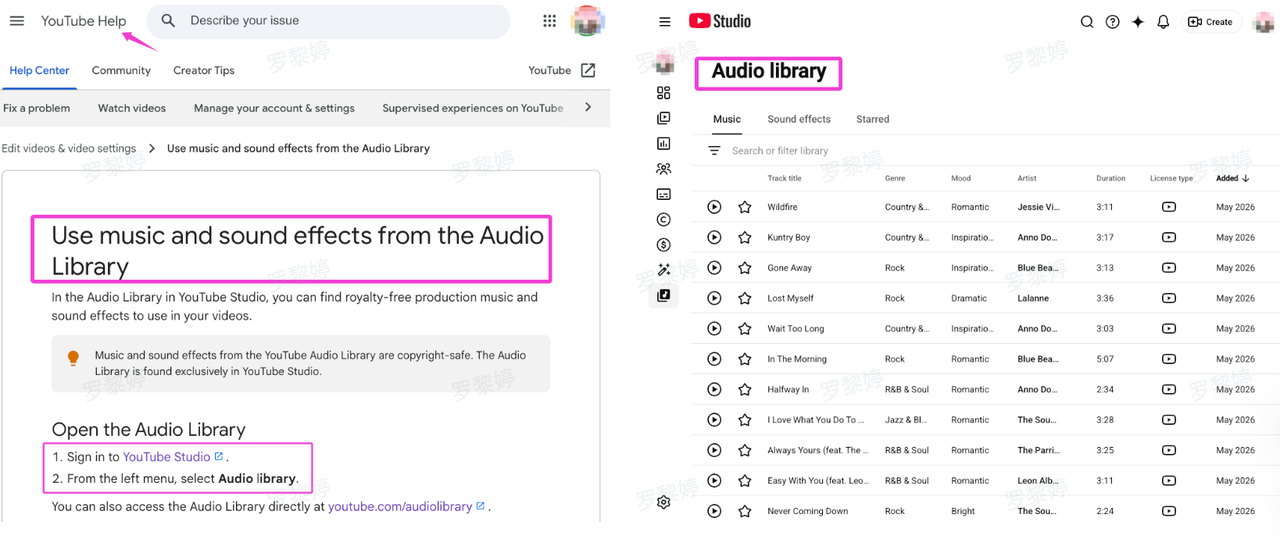1280x543 pixels.
Task: Click the filter icon beside library search
Action: click(714, 151)
